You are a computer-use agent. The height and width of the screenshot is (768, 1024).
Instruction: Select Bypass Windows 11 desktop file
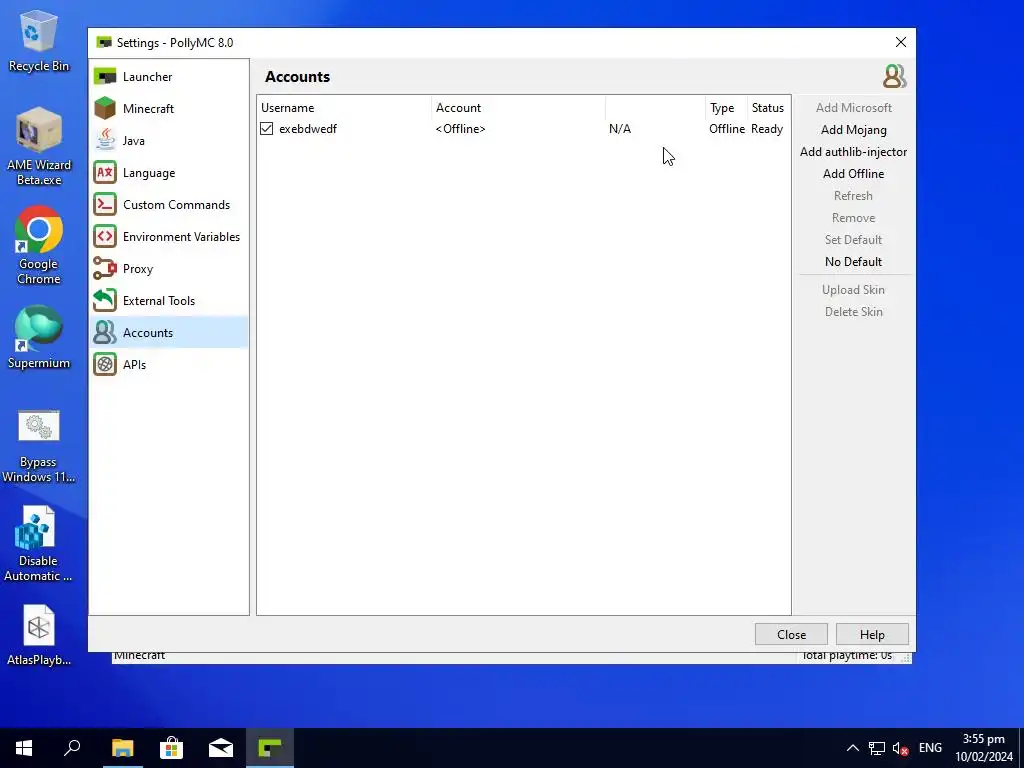(x=39, y=447)
